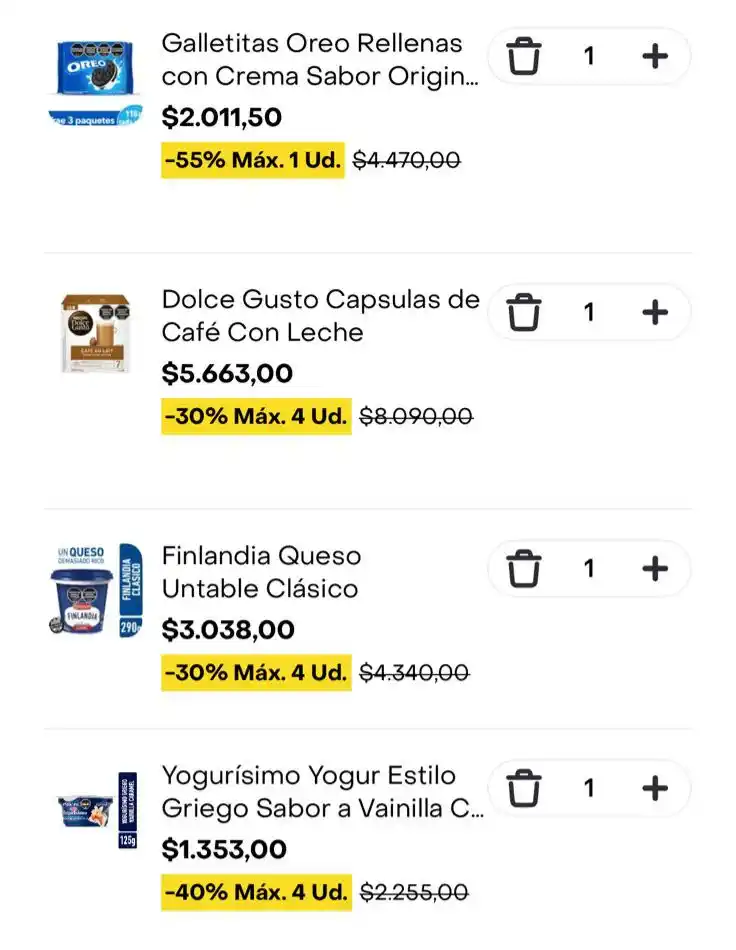
Task: Add one more Dolce Gusto capsules
Action: [x=655, y=313]
